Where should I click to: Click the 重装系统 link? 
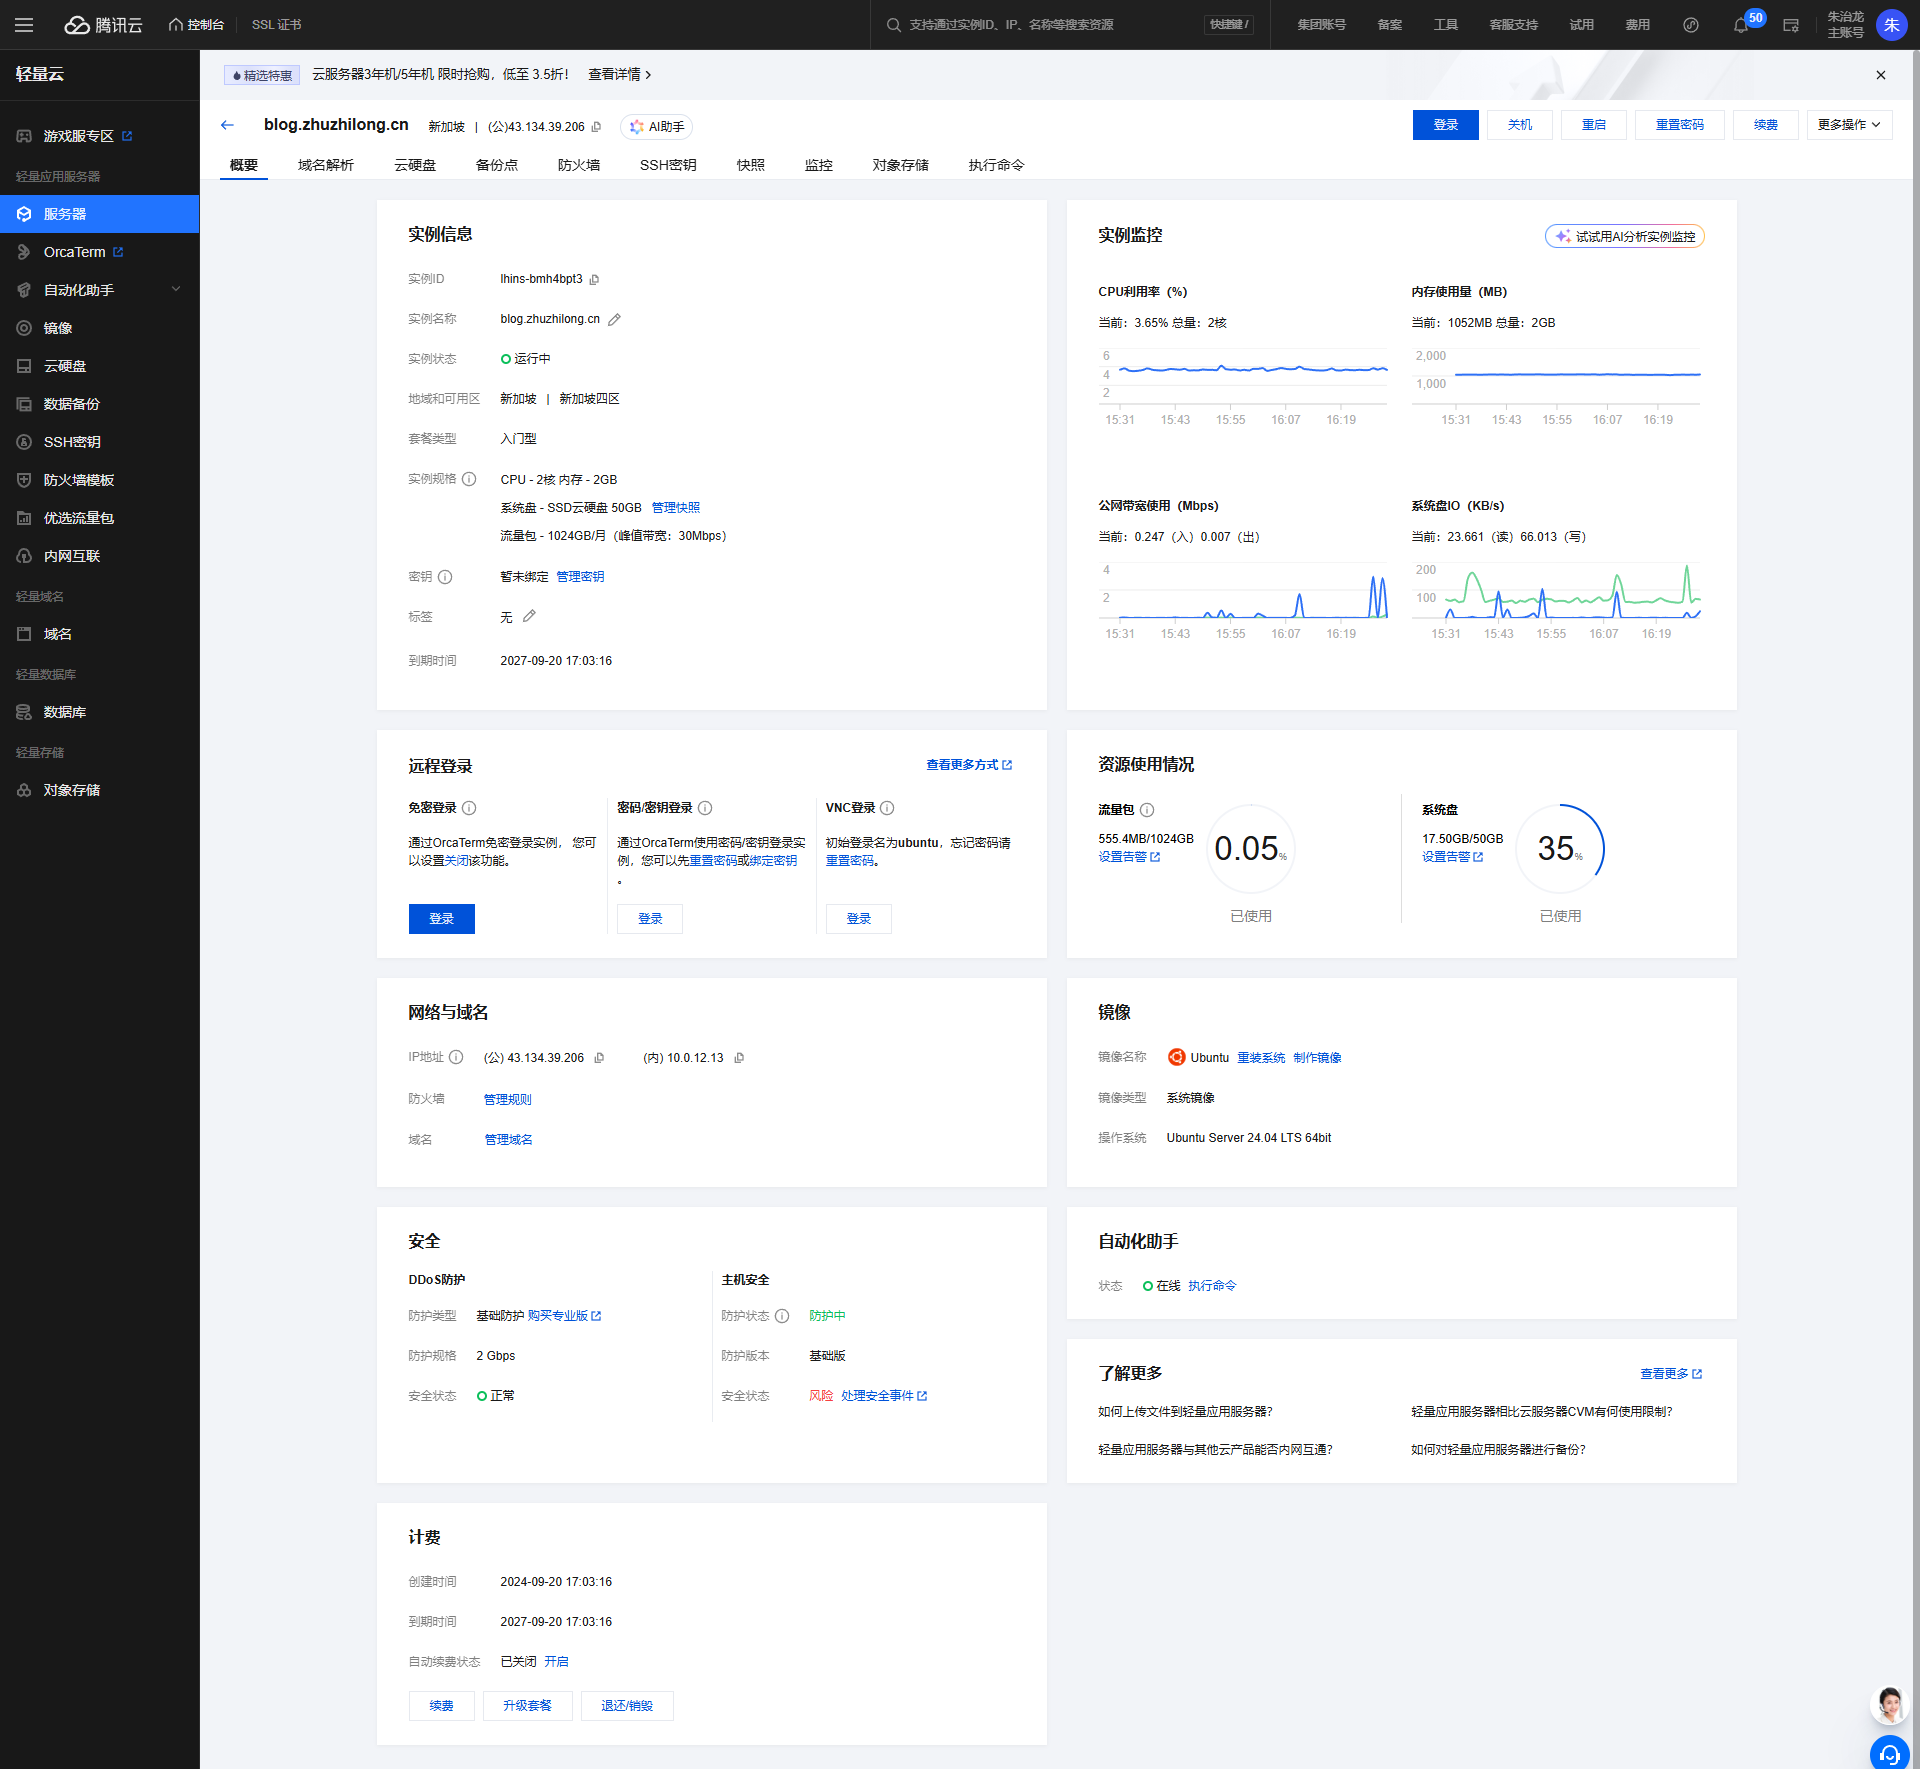[x=1261, y=1058]
